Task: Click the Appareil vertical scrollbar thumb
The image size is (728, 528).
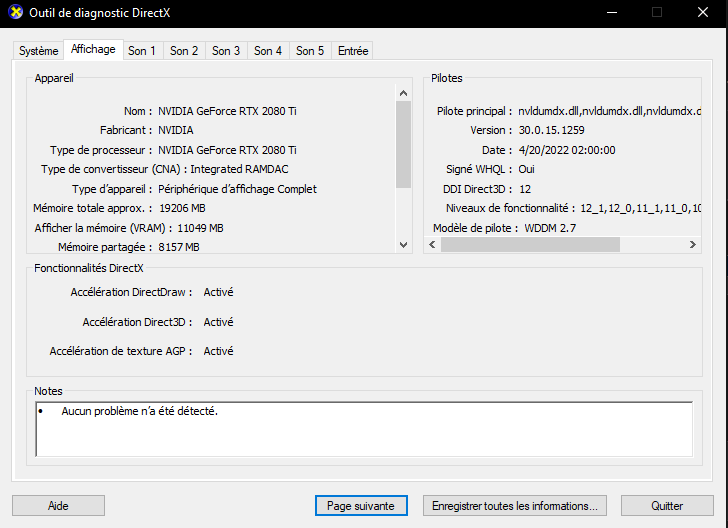Action: click(403, 144)
